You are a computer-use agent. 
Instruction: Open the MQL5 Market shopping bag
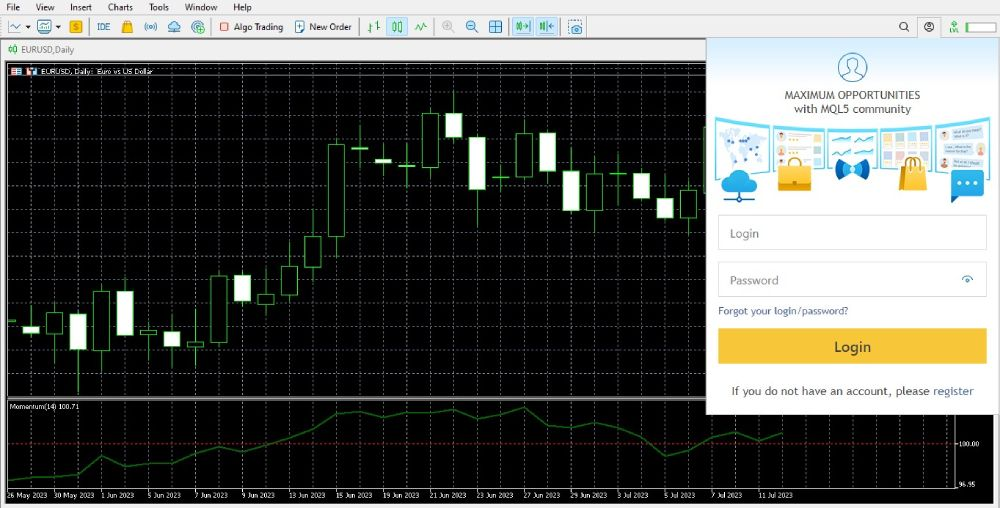pos(127,27)
